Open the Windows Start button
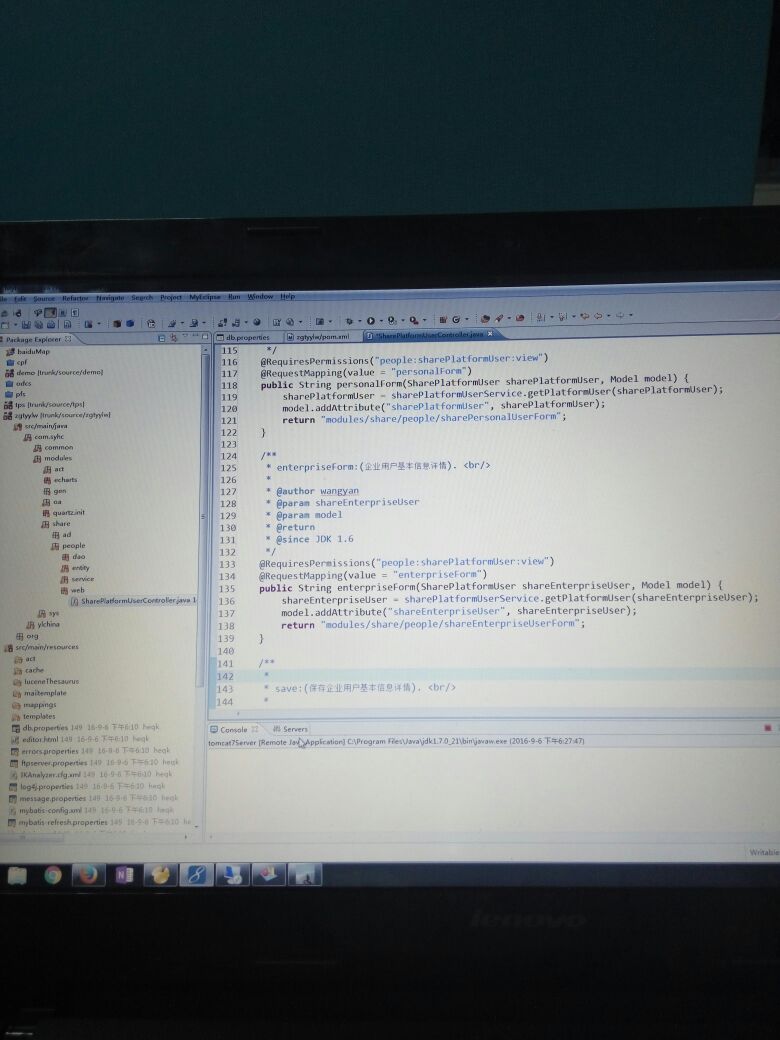Viewport: 780px width, 1040px height. (x=17, y=876)
